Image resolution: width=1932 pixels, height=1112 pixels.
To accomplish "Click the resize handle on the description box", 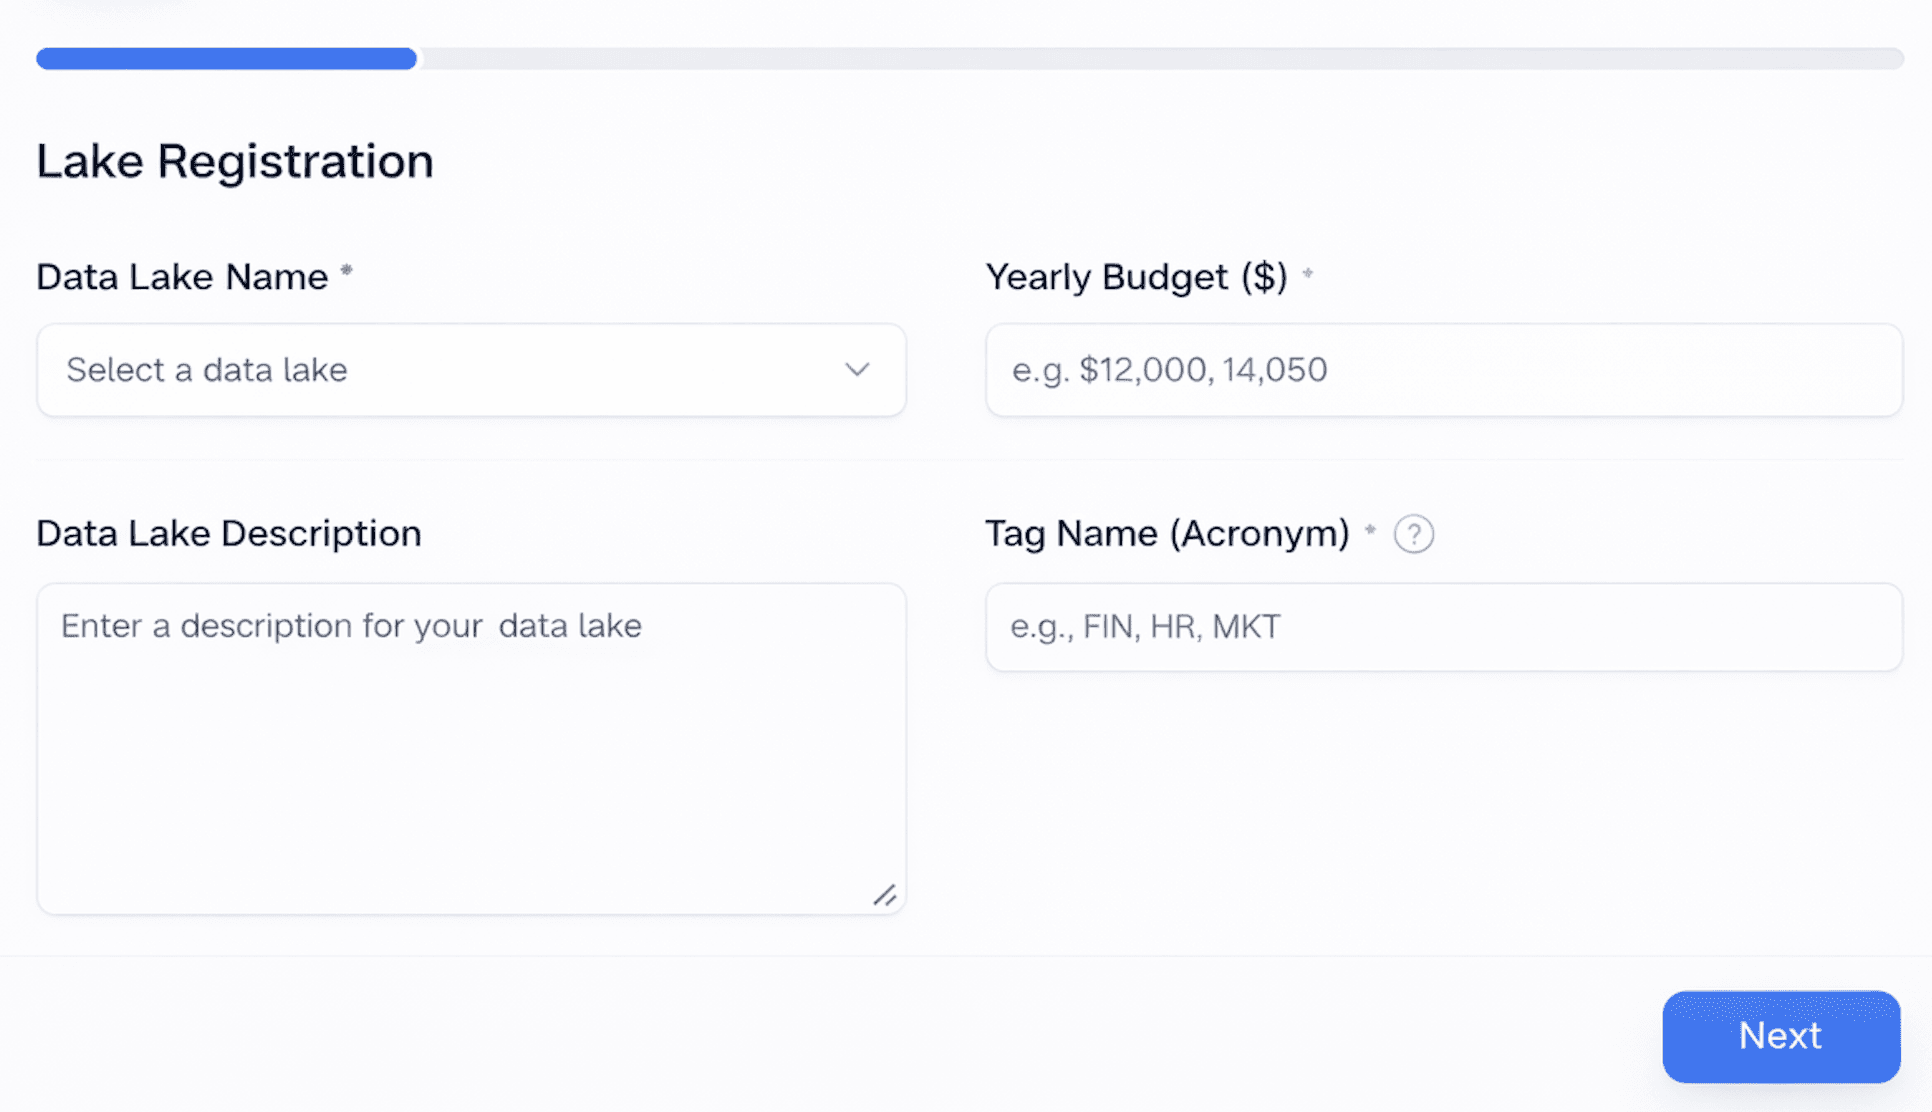I will [886, 897].
